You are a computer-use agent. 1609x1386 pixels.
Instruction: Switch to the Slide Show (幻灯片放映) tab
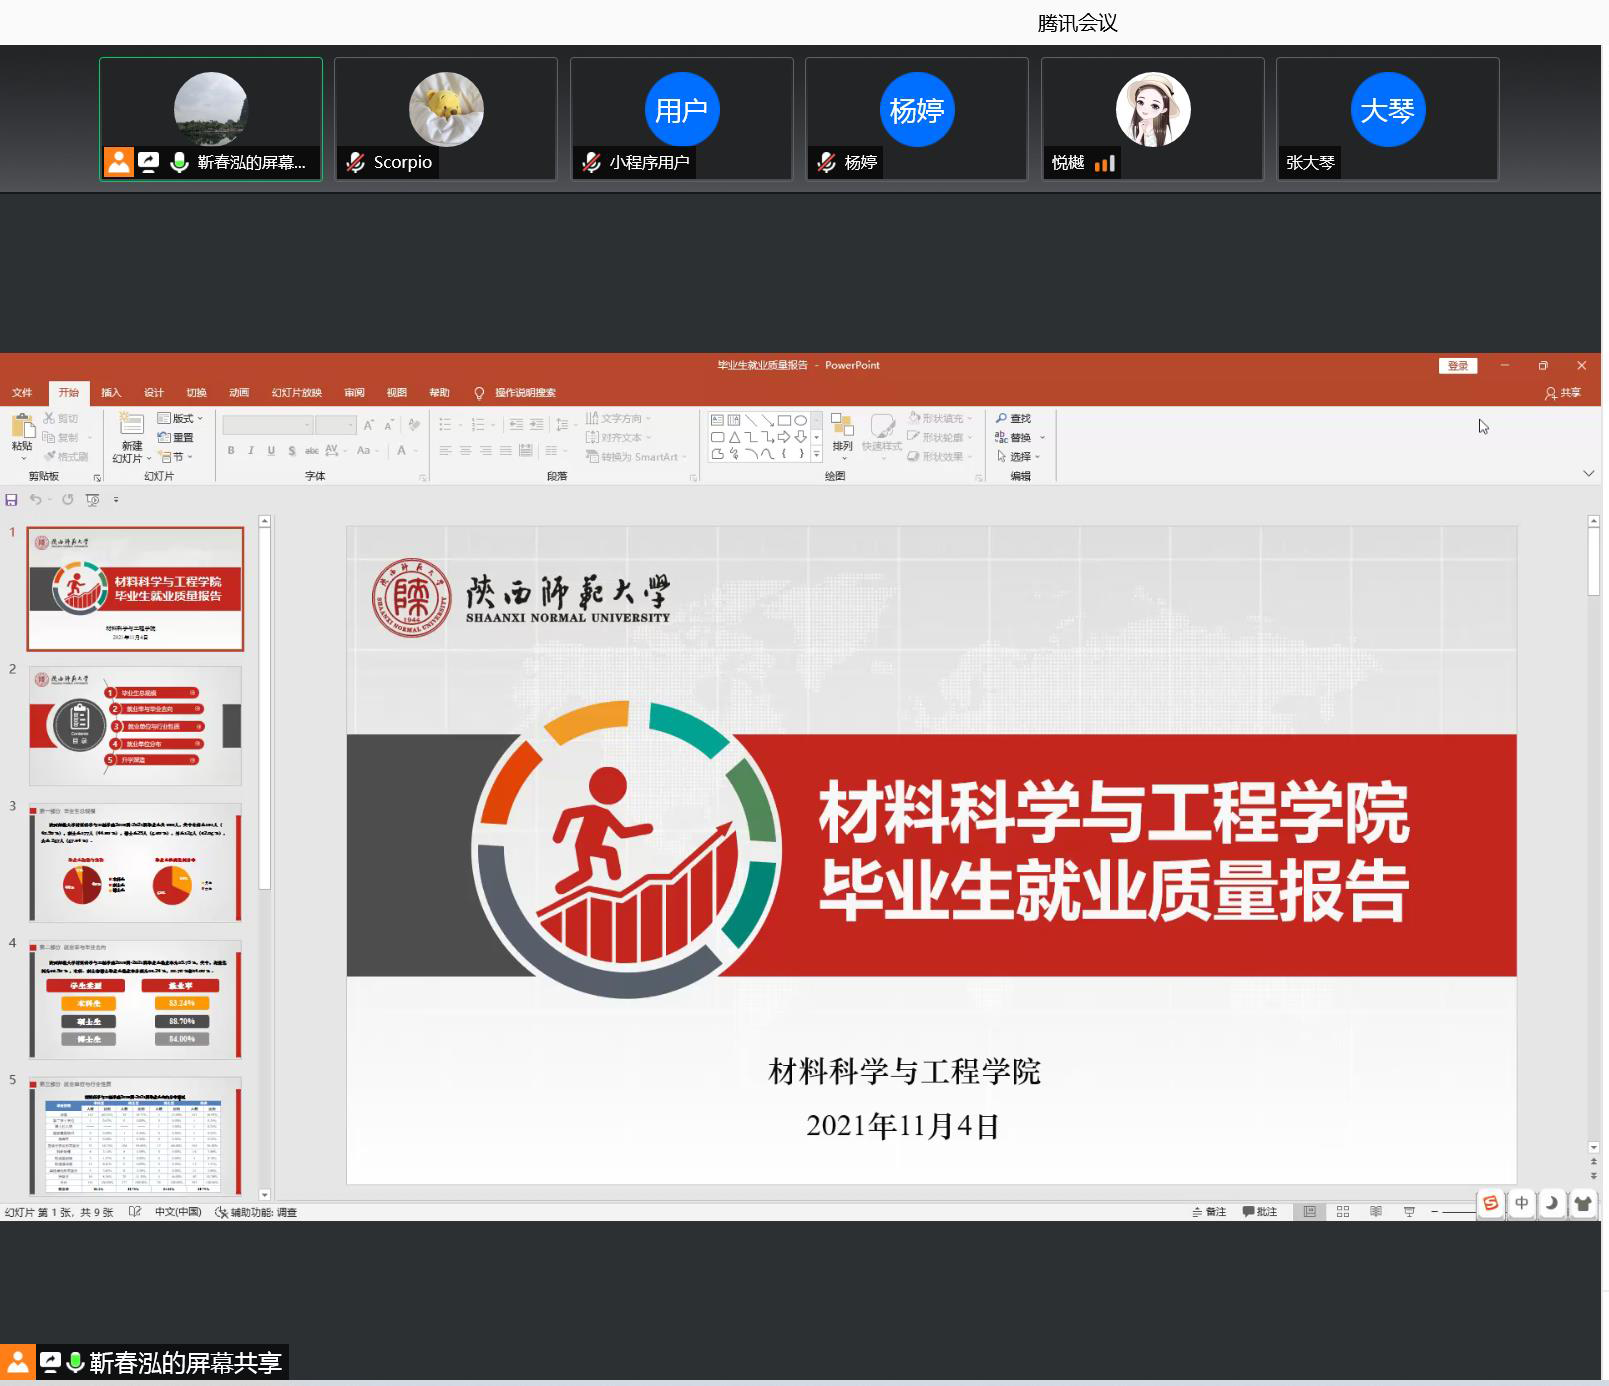click(x=296, y=393)
